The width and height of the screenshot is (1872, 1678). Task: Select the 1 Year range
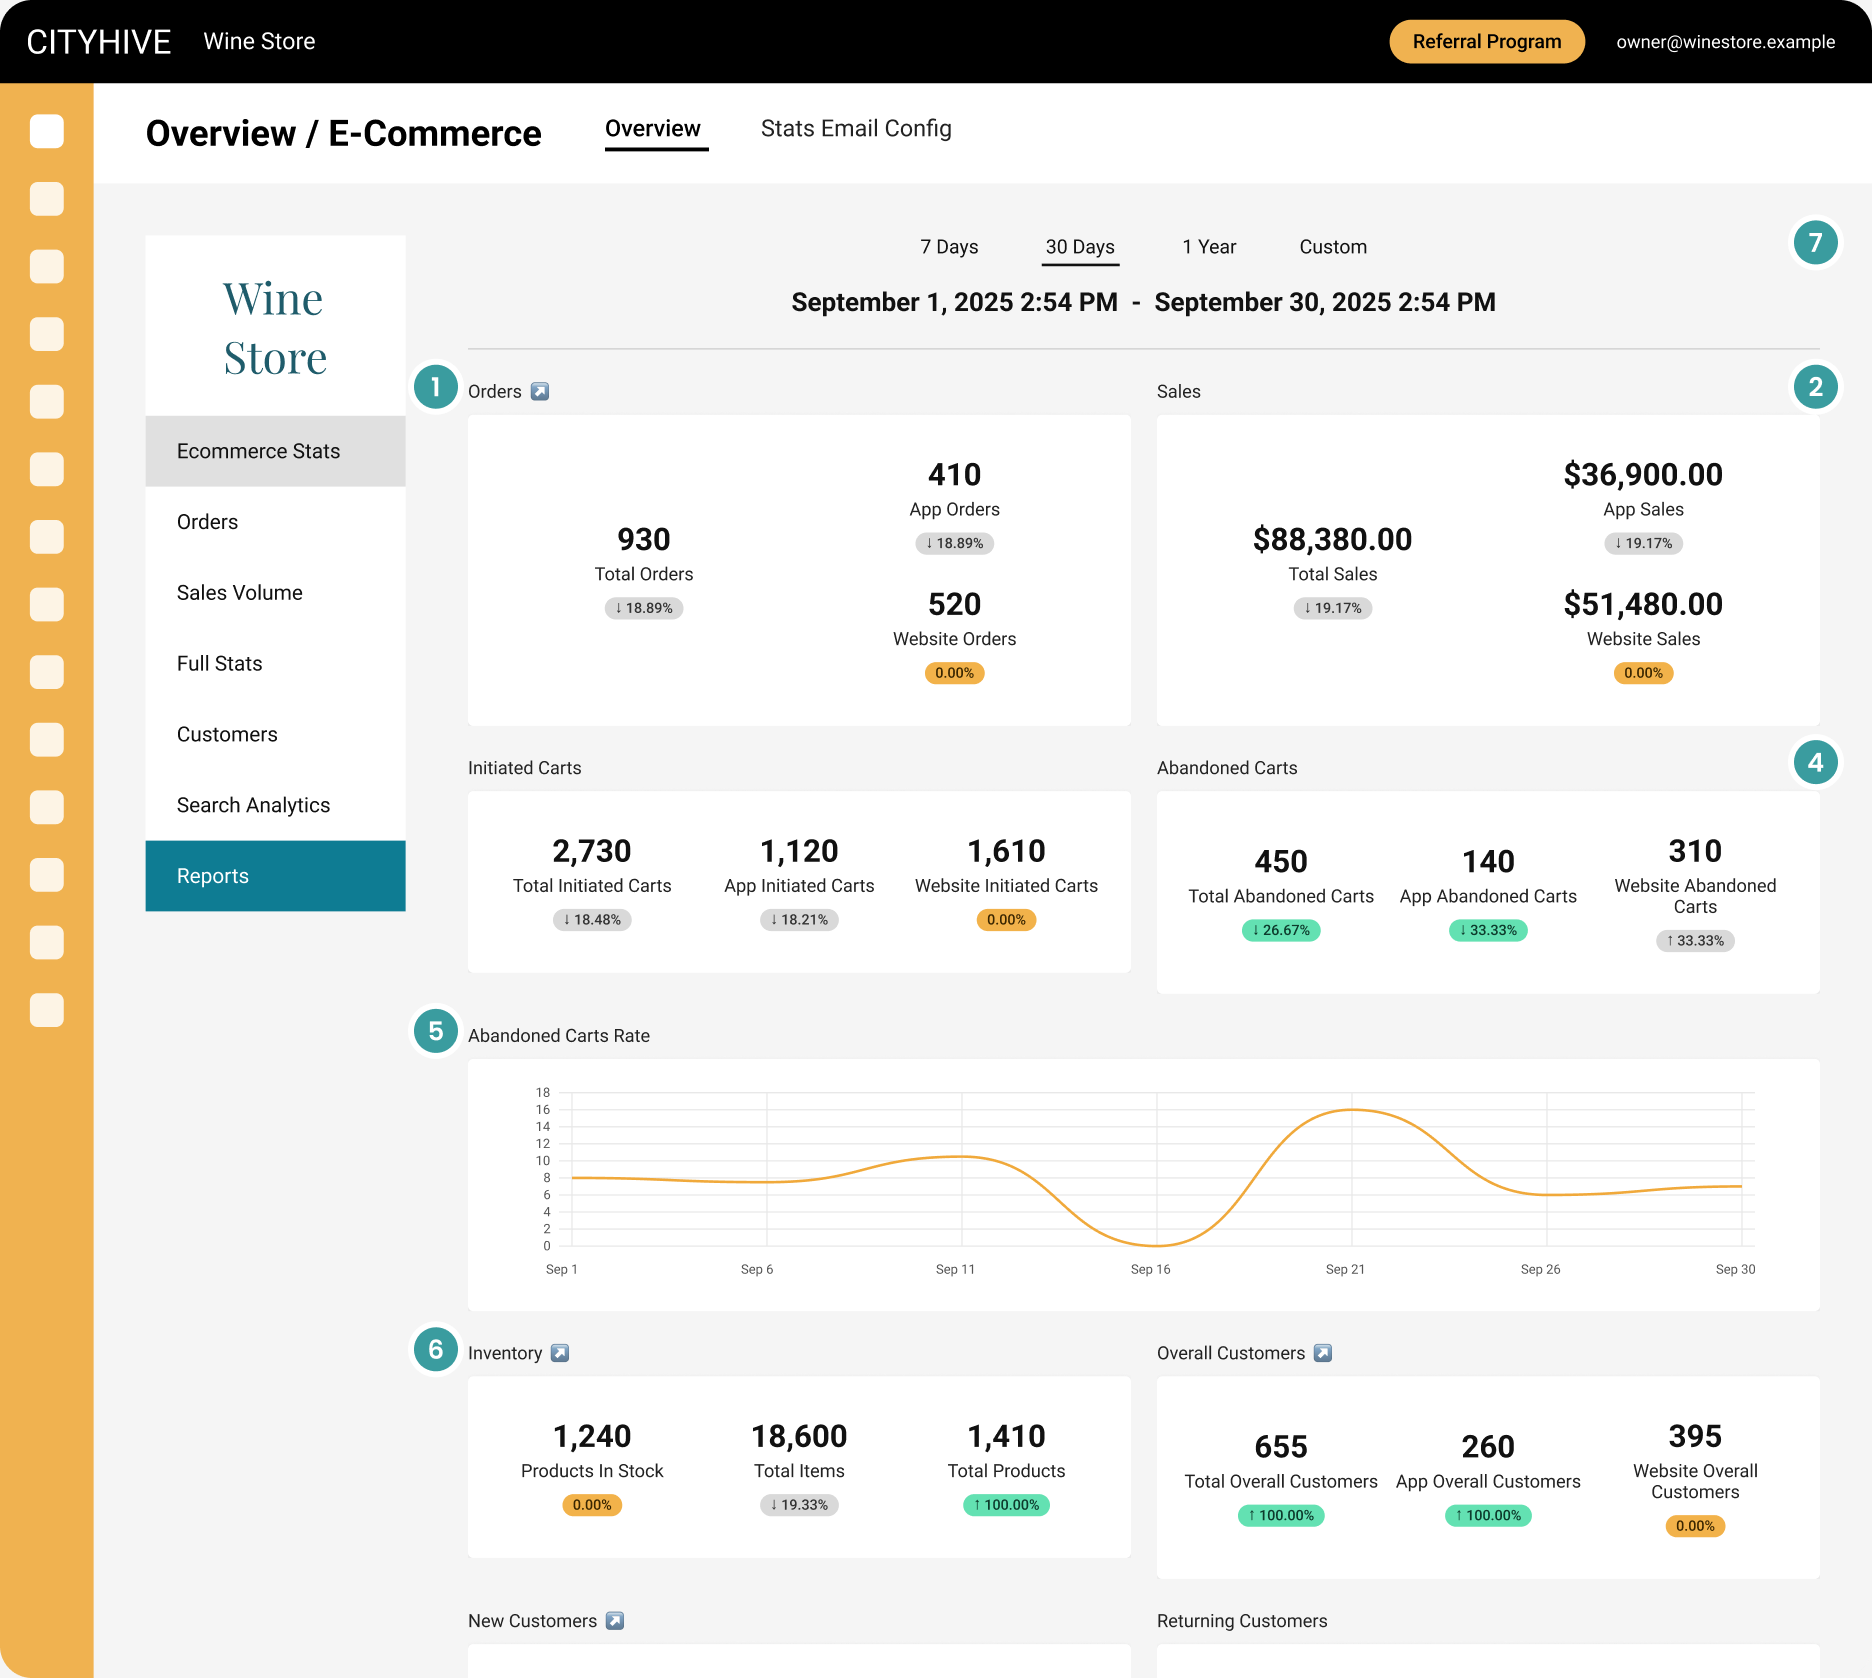pyautogui.click(x=1209, y=247)
